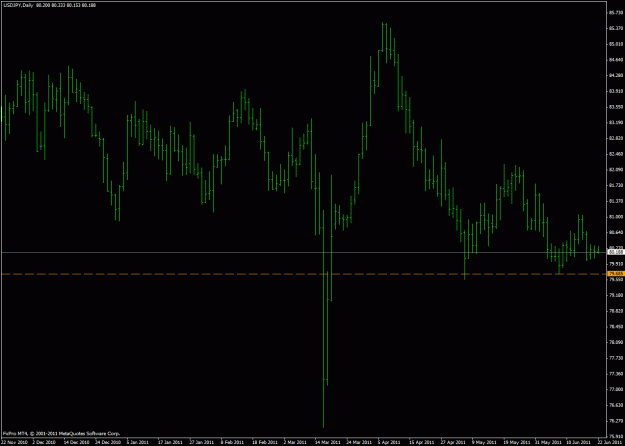Click the orange 79.685 price tag
The height and width of the screenshot is (446, 625).
coord(615,274)
